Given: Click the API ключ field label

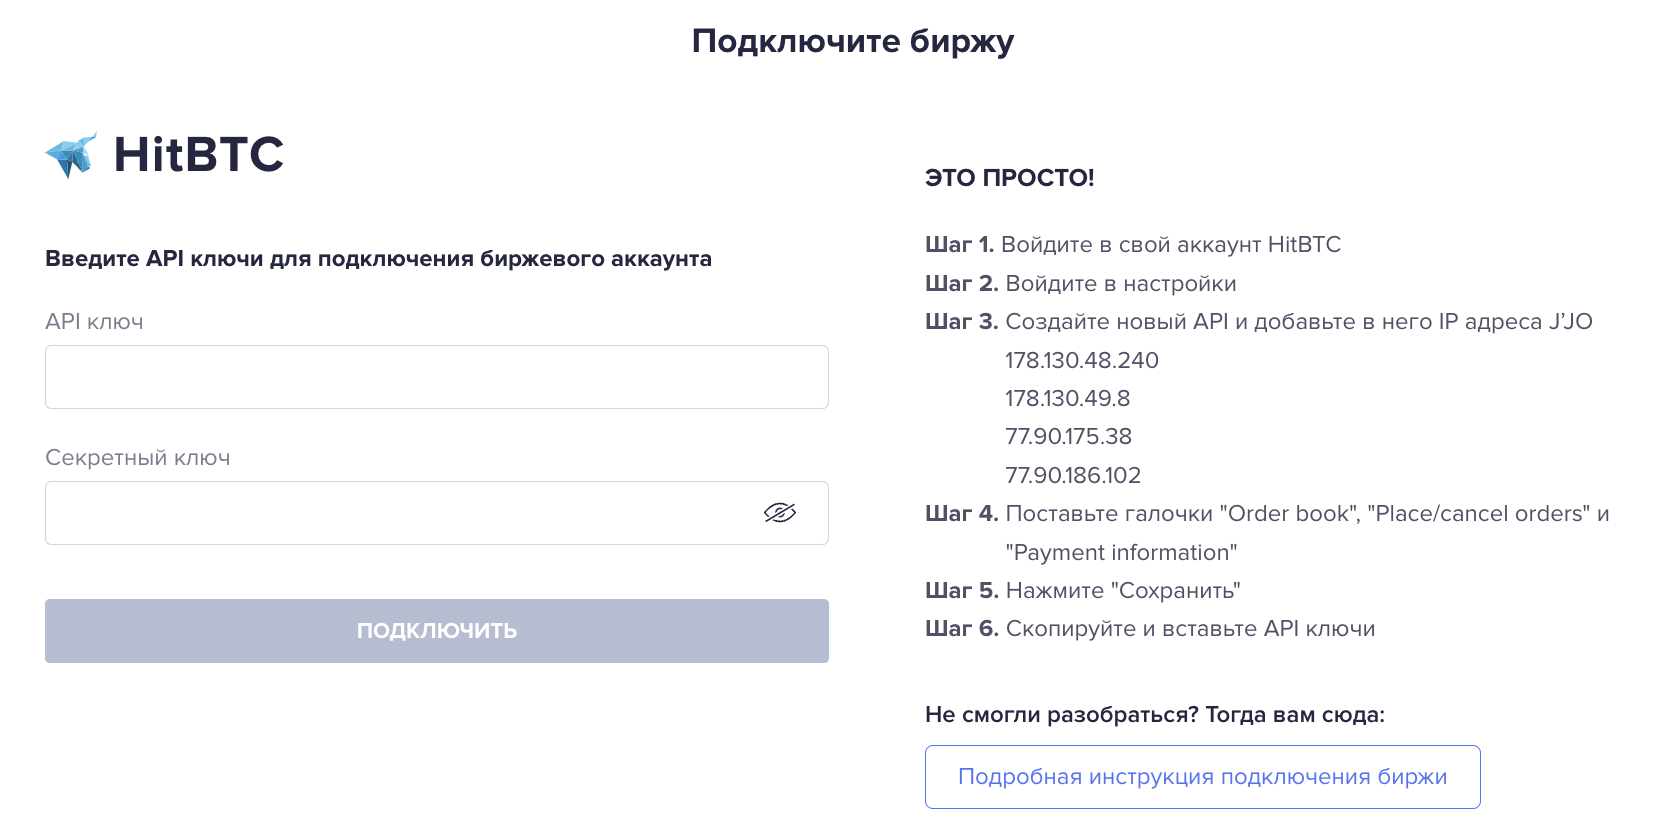Looking at the screenshot, I should 94,322.
